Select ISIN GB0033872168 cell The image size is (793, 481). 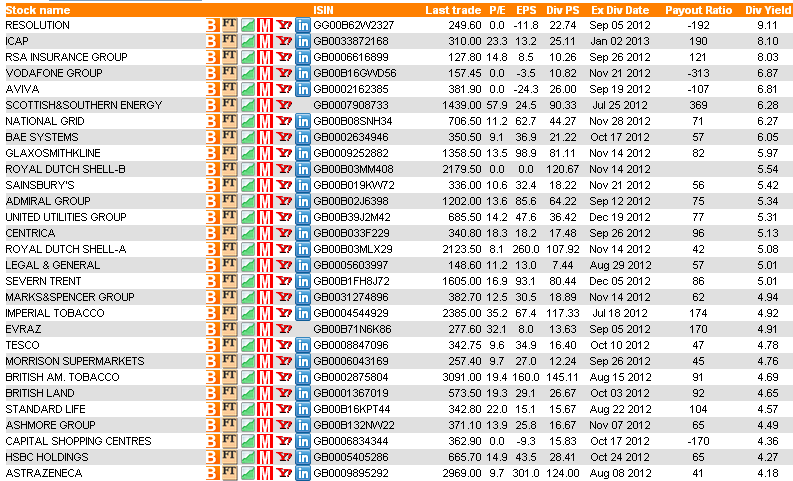[351, 41]
